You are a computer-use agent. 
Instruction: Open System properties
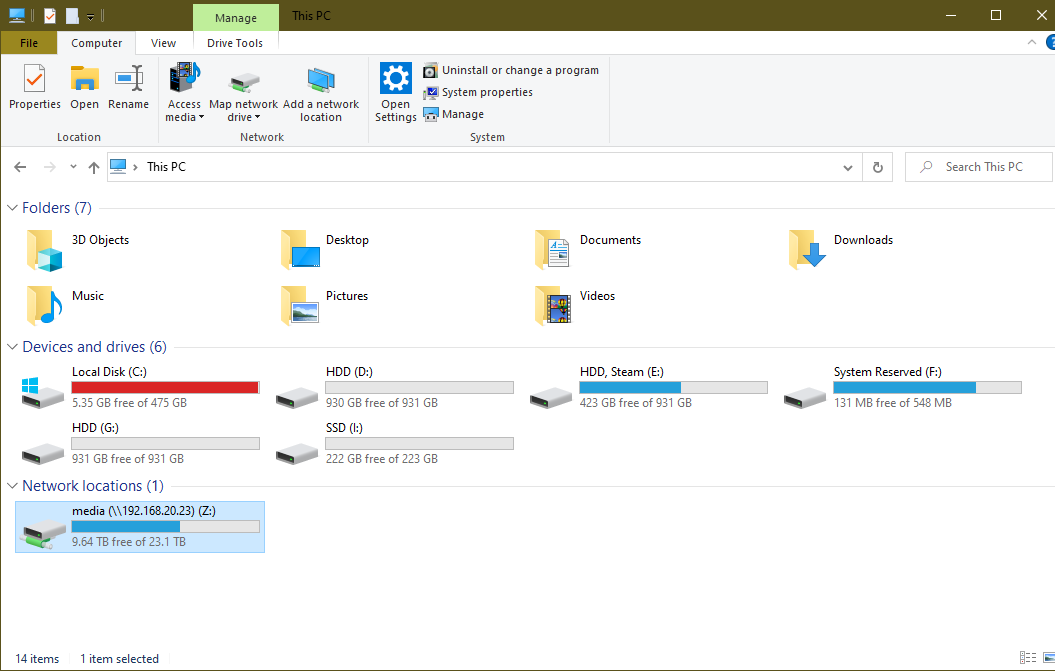click(x=478, y=92)
